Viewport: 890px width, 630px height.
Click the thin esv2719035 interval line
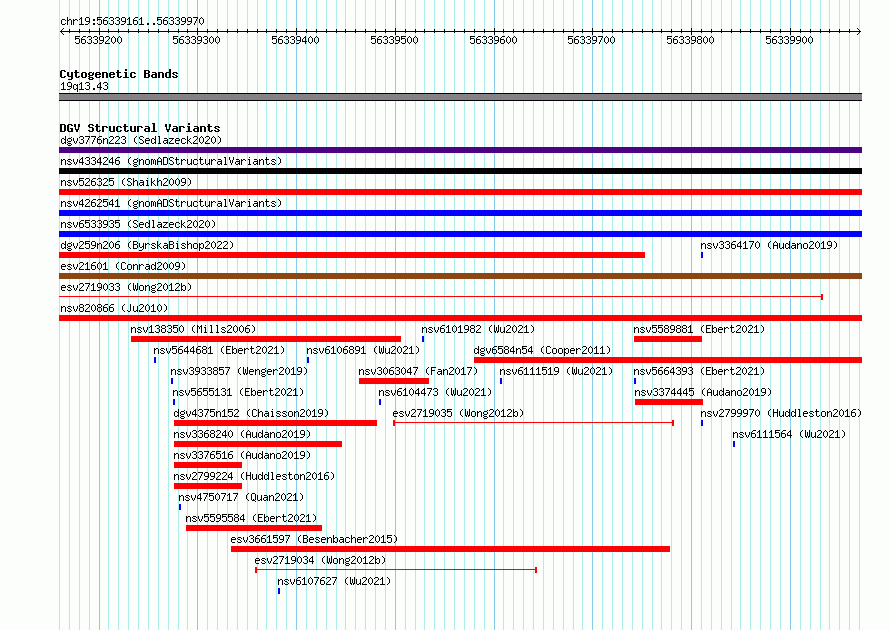534,423
